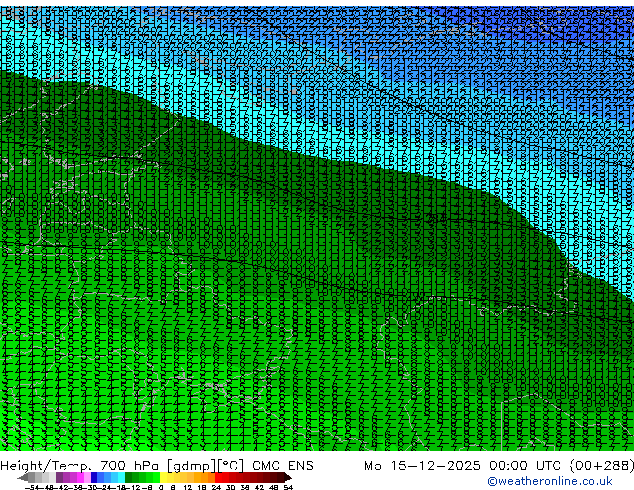
Task: Click the date 'Mo 15-12-2025'
Action: point(422,466)
